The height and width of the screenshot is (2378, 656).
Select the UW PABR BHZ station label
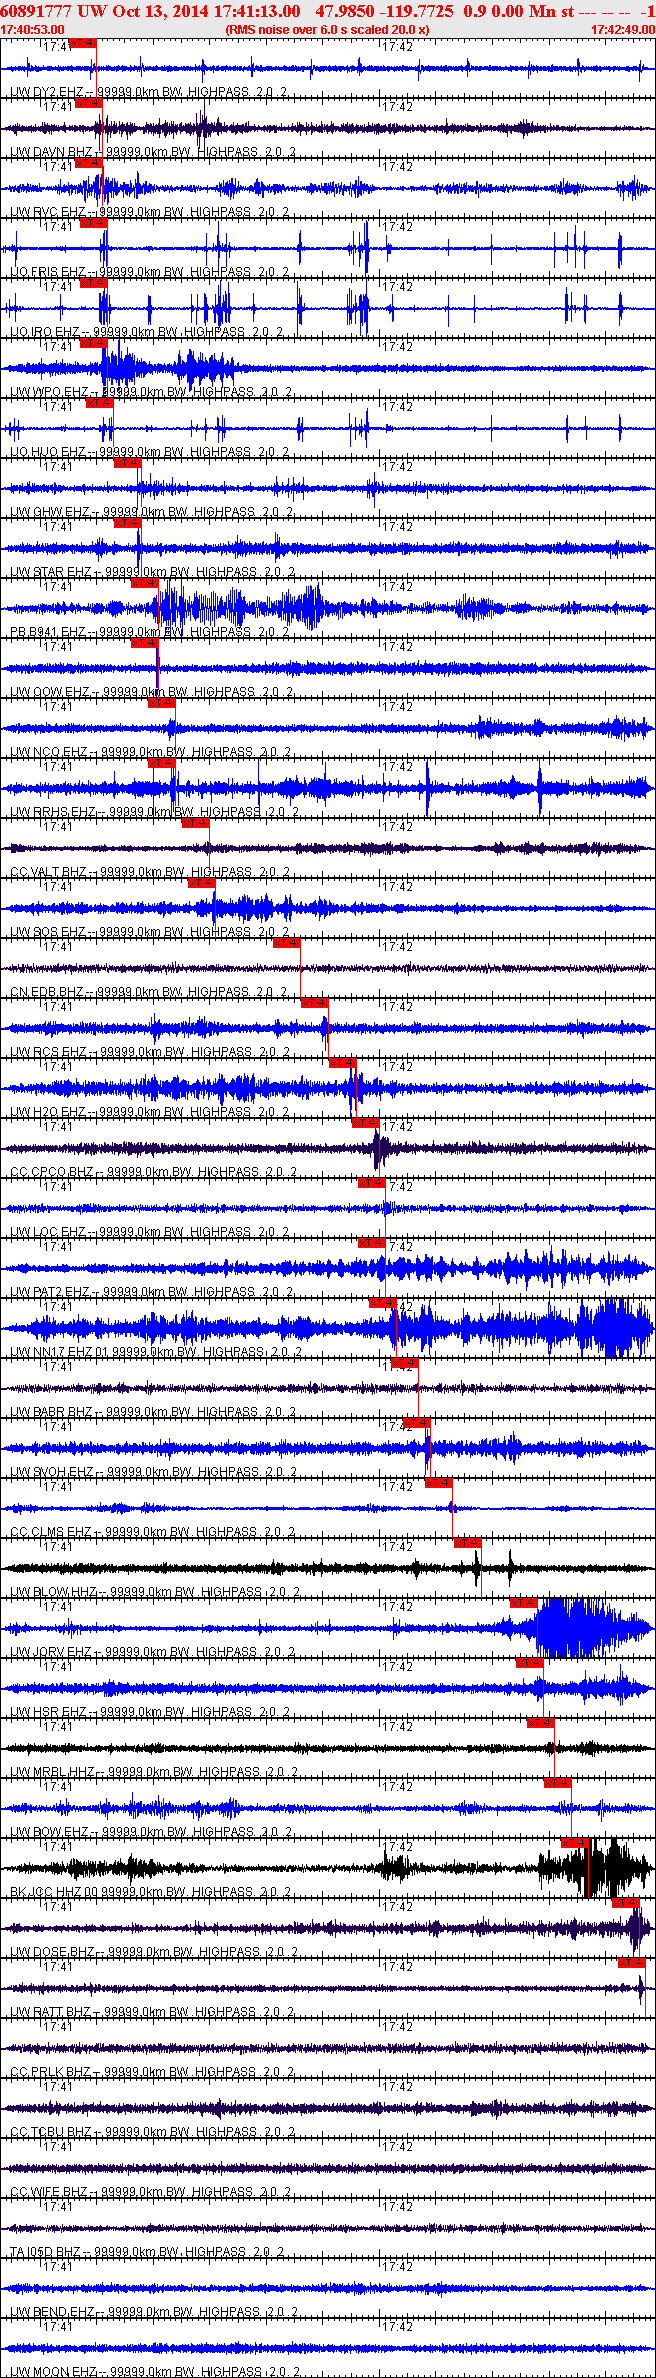click(x=51, y=1412)
